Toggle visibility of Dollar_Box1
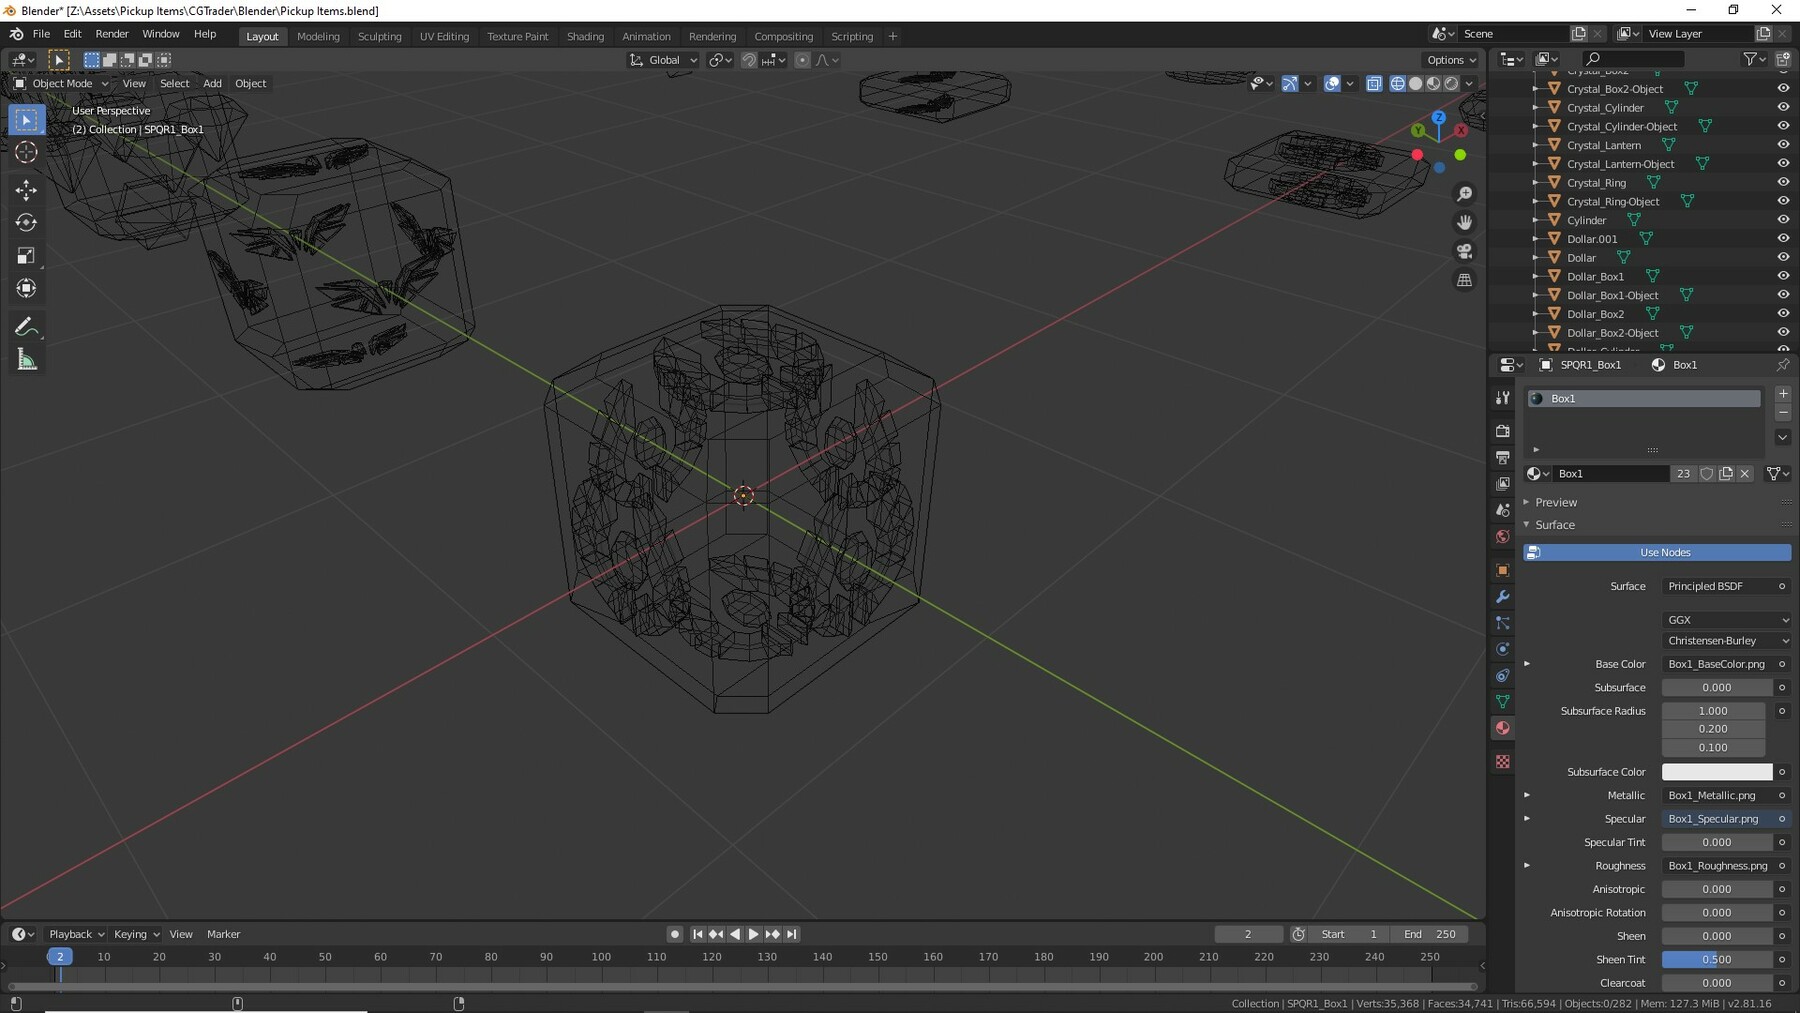This screenshot has height=1013, width=1800. [x=1782, y=276]
